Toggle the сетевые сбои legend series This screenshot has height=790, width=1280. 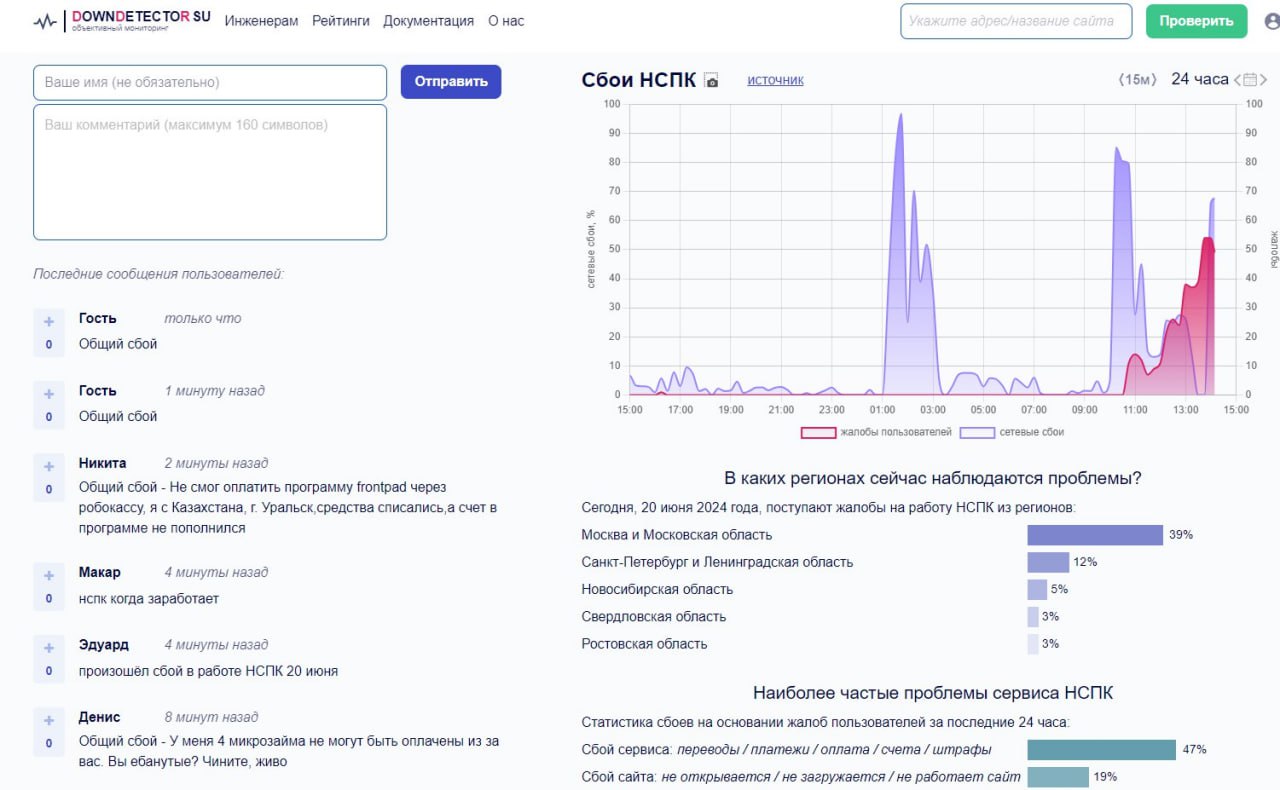click(977, 433)
